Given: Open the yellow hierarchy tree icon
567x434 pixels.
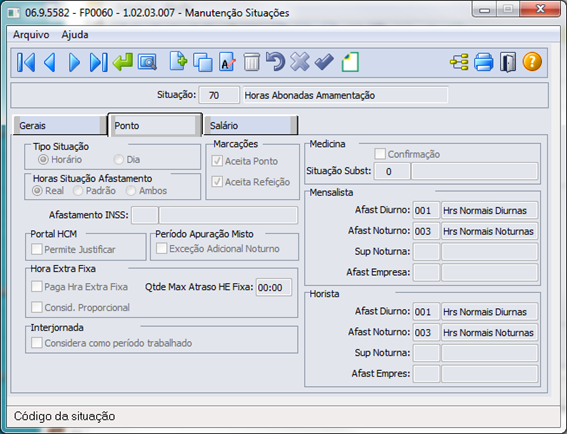Looking at the screenshot, I should [459, 62].
